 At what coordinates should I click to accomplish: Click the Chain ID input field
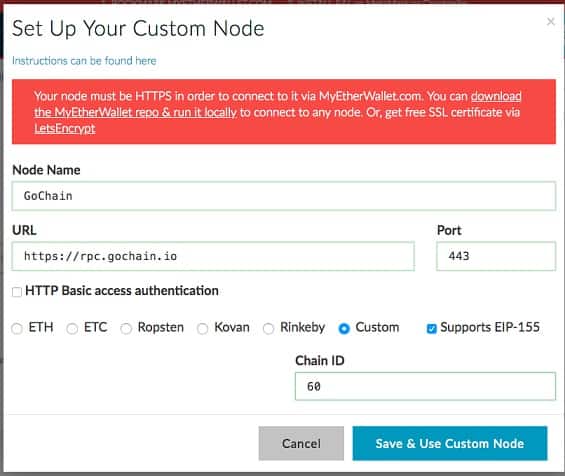click(x=425, y=386)
